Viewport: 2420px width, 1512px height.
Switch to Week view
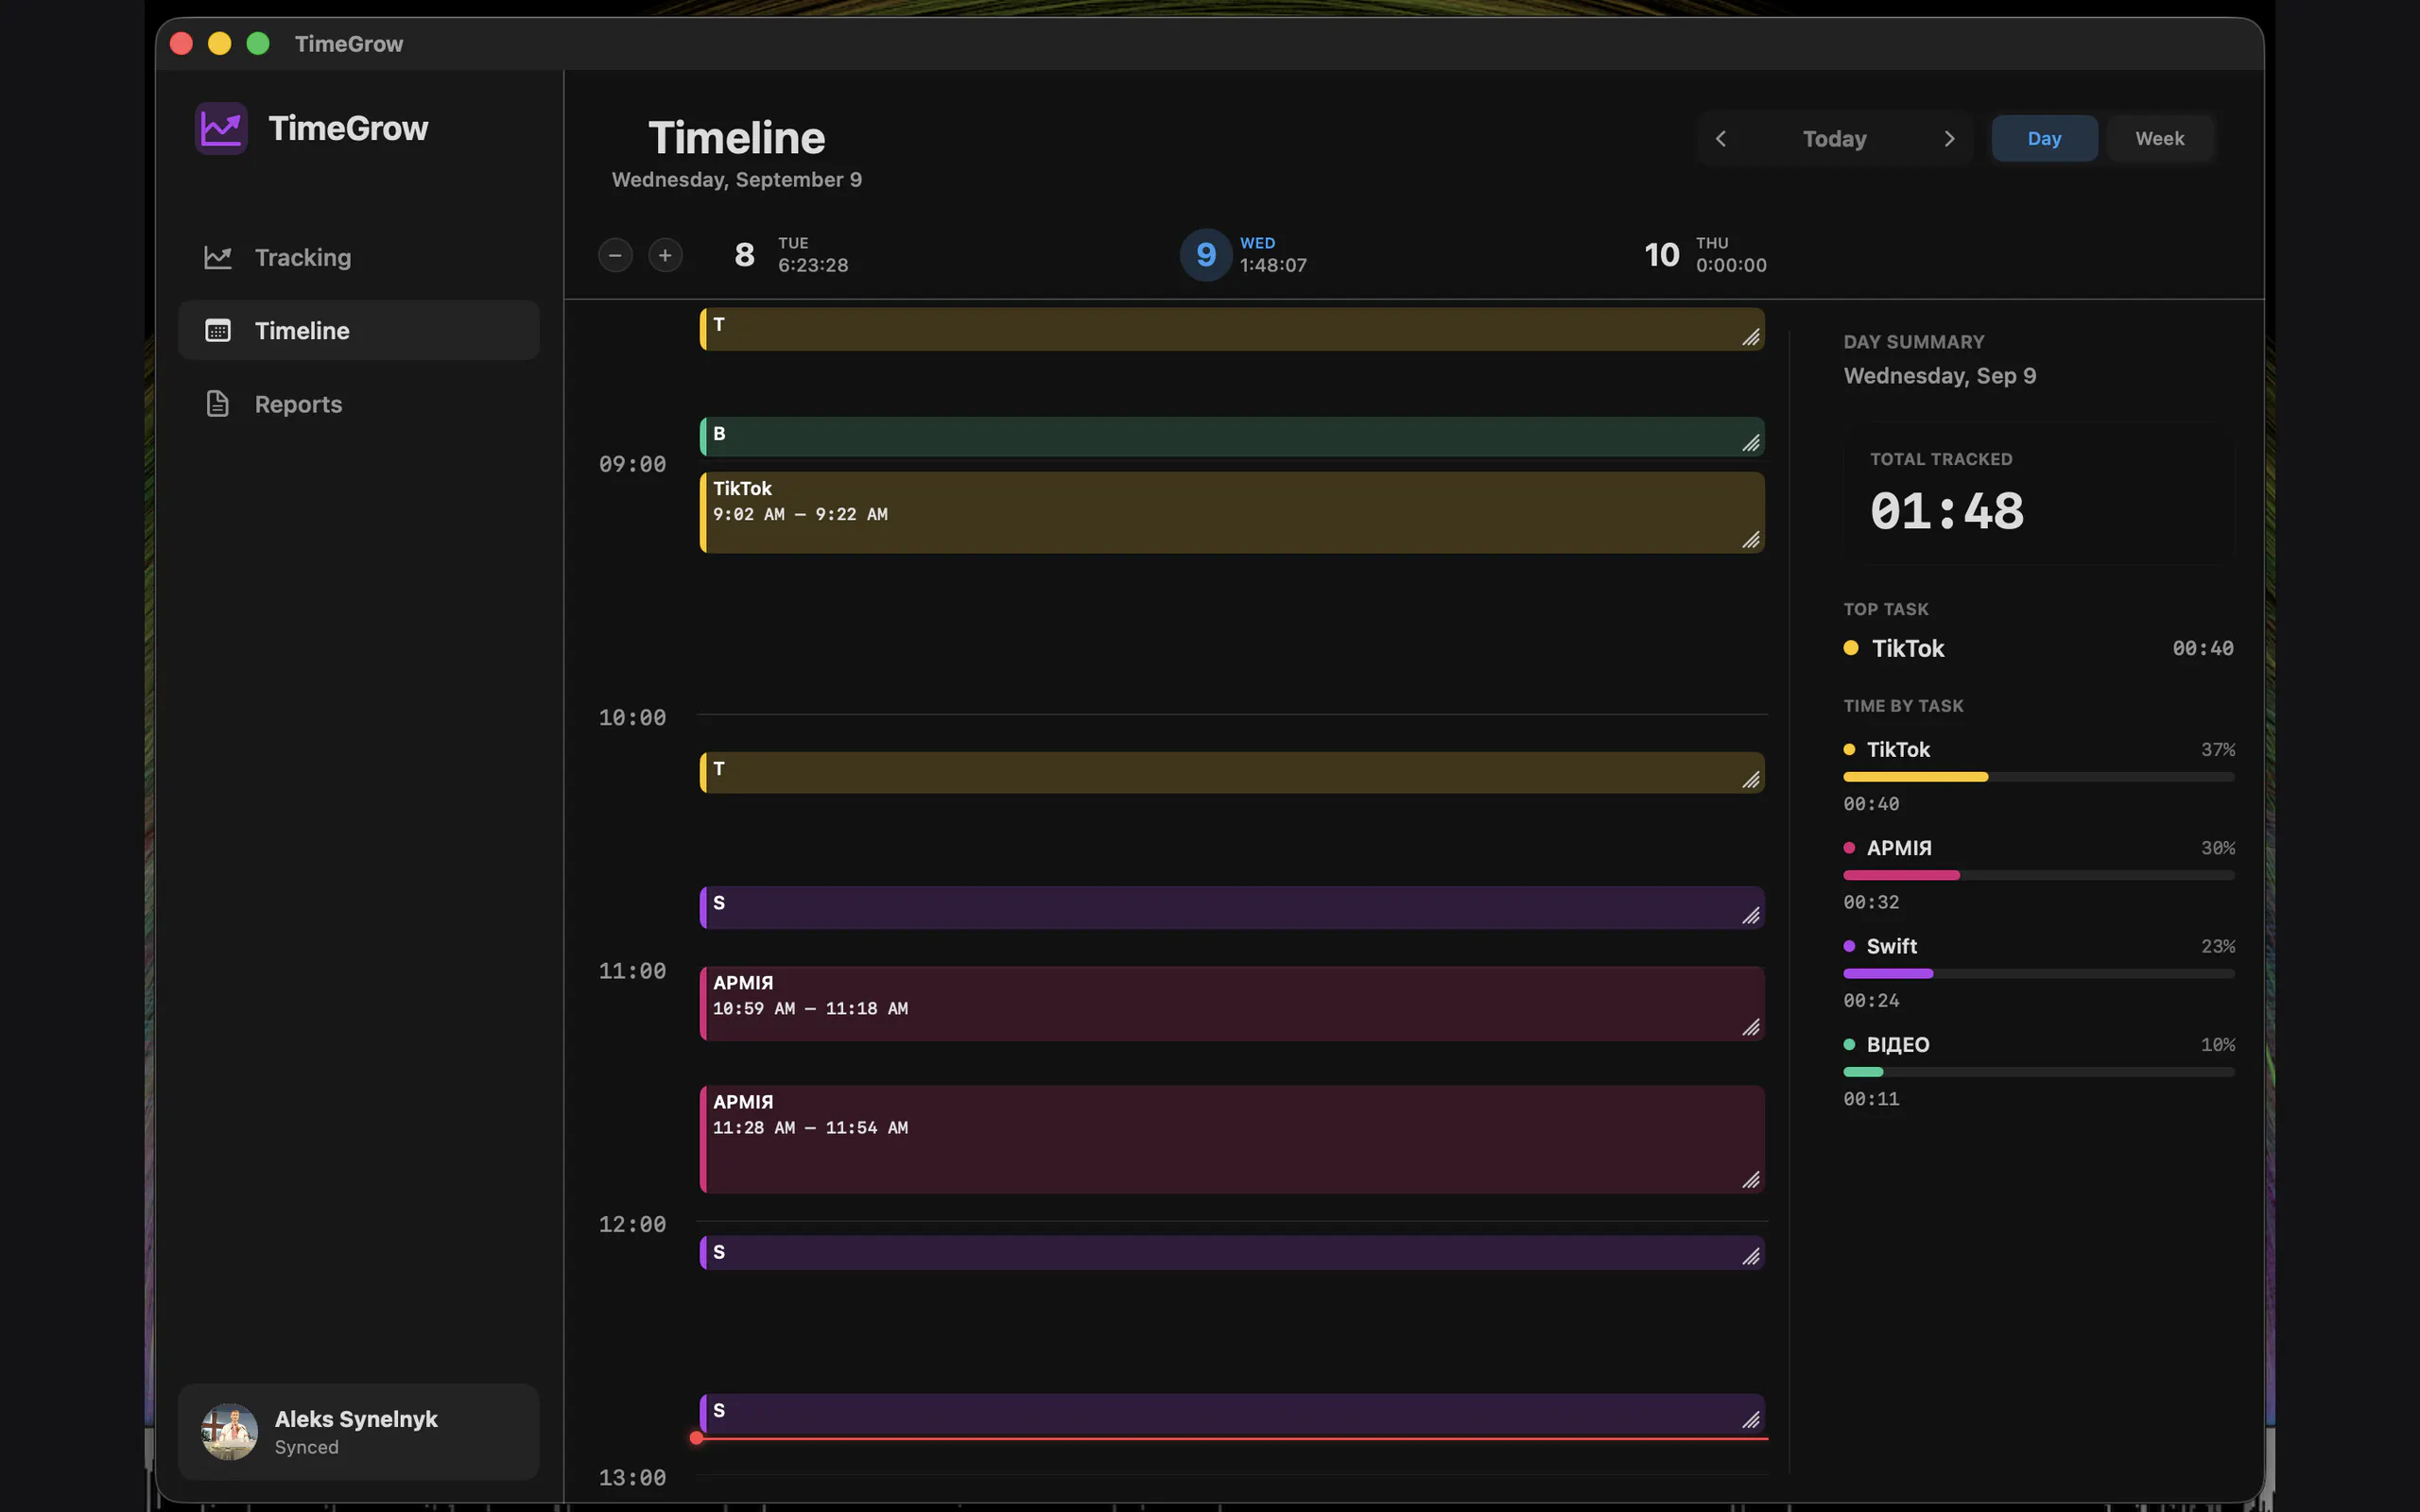pos(2159,138)
